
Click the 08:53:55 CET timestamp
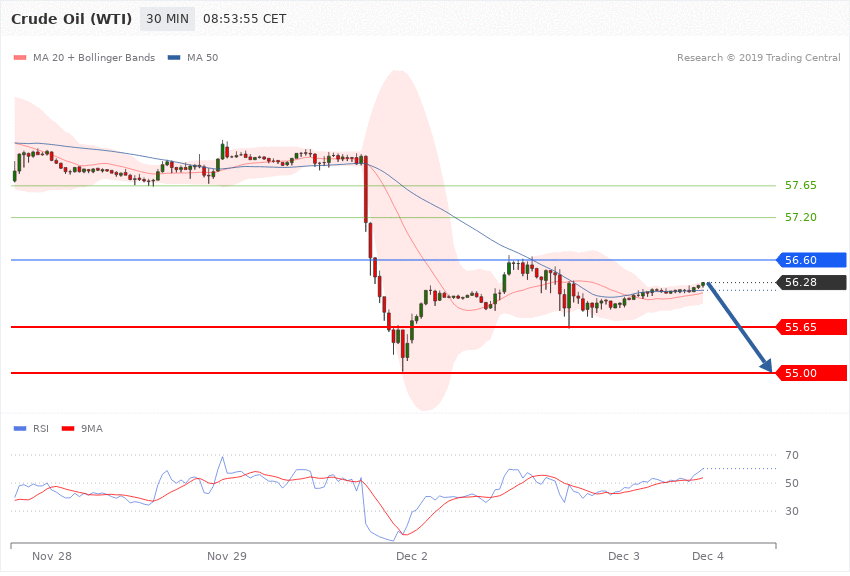[x=244, y=19]
